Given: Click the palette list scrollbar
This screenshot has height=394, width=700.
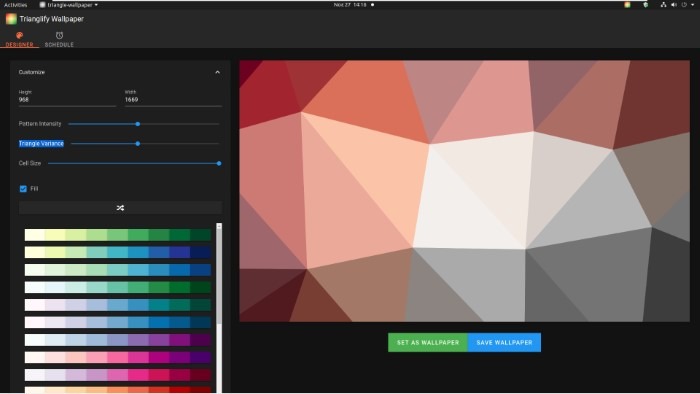Looking at the screenshot, I should pos(219,277).
